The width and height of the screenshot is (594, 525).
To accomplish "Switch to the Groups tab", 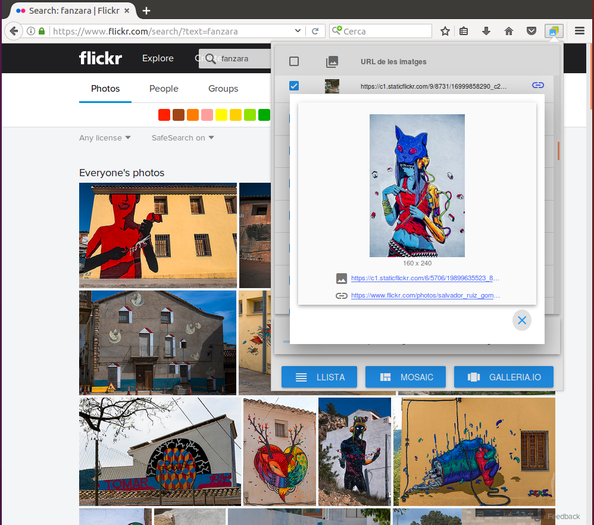I will (x=223, y=89).
